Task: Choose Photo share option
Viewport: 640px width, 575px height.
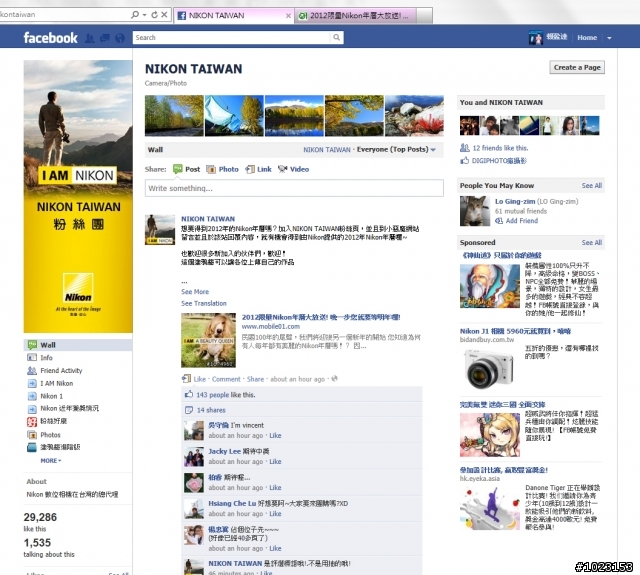Action: [x=222, y=169]
